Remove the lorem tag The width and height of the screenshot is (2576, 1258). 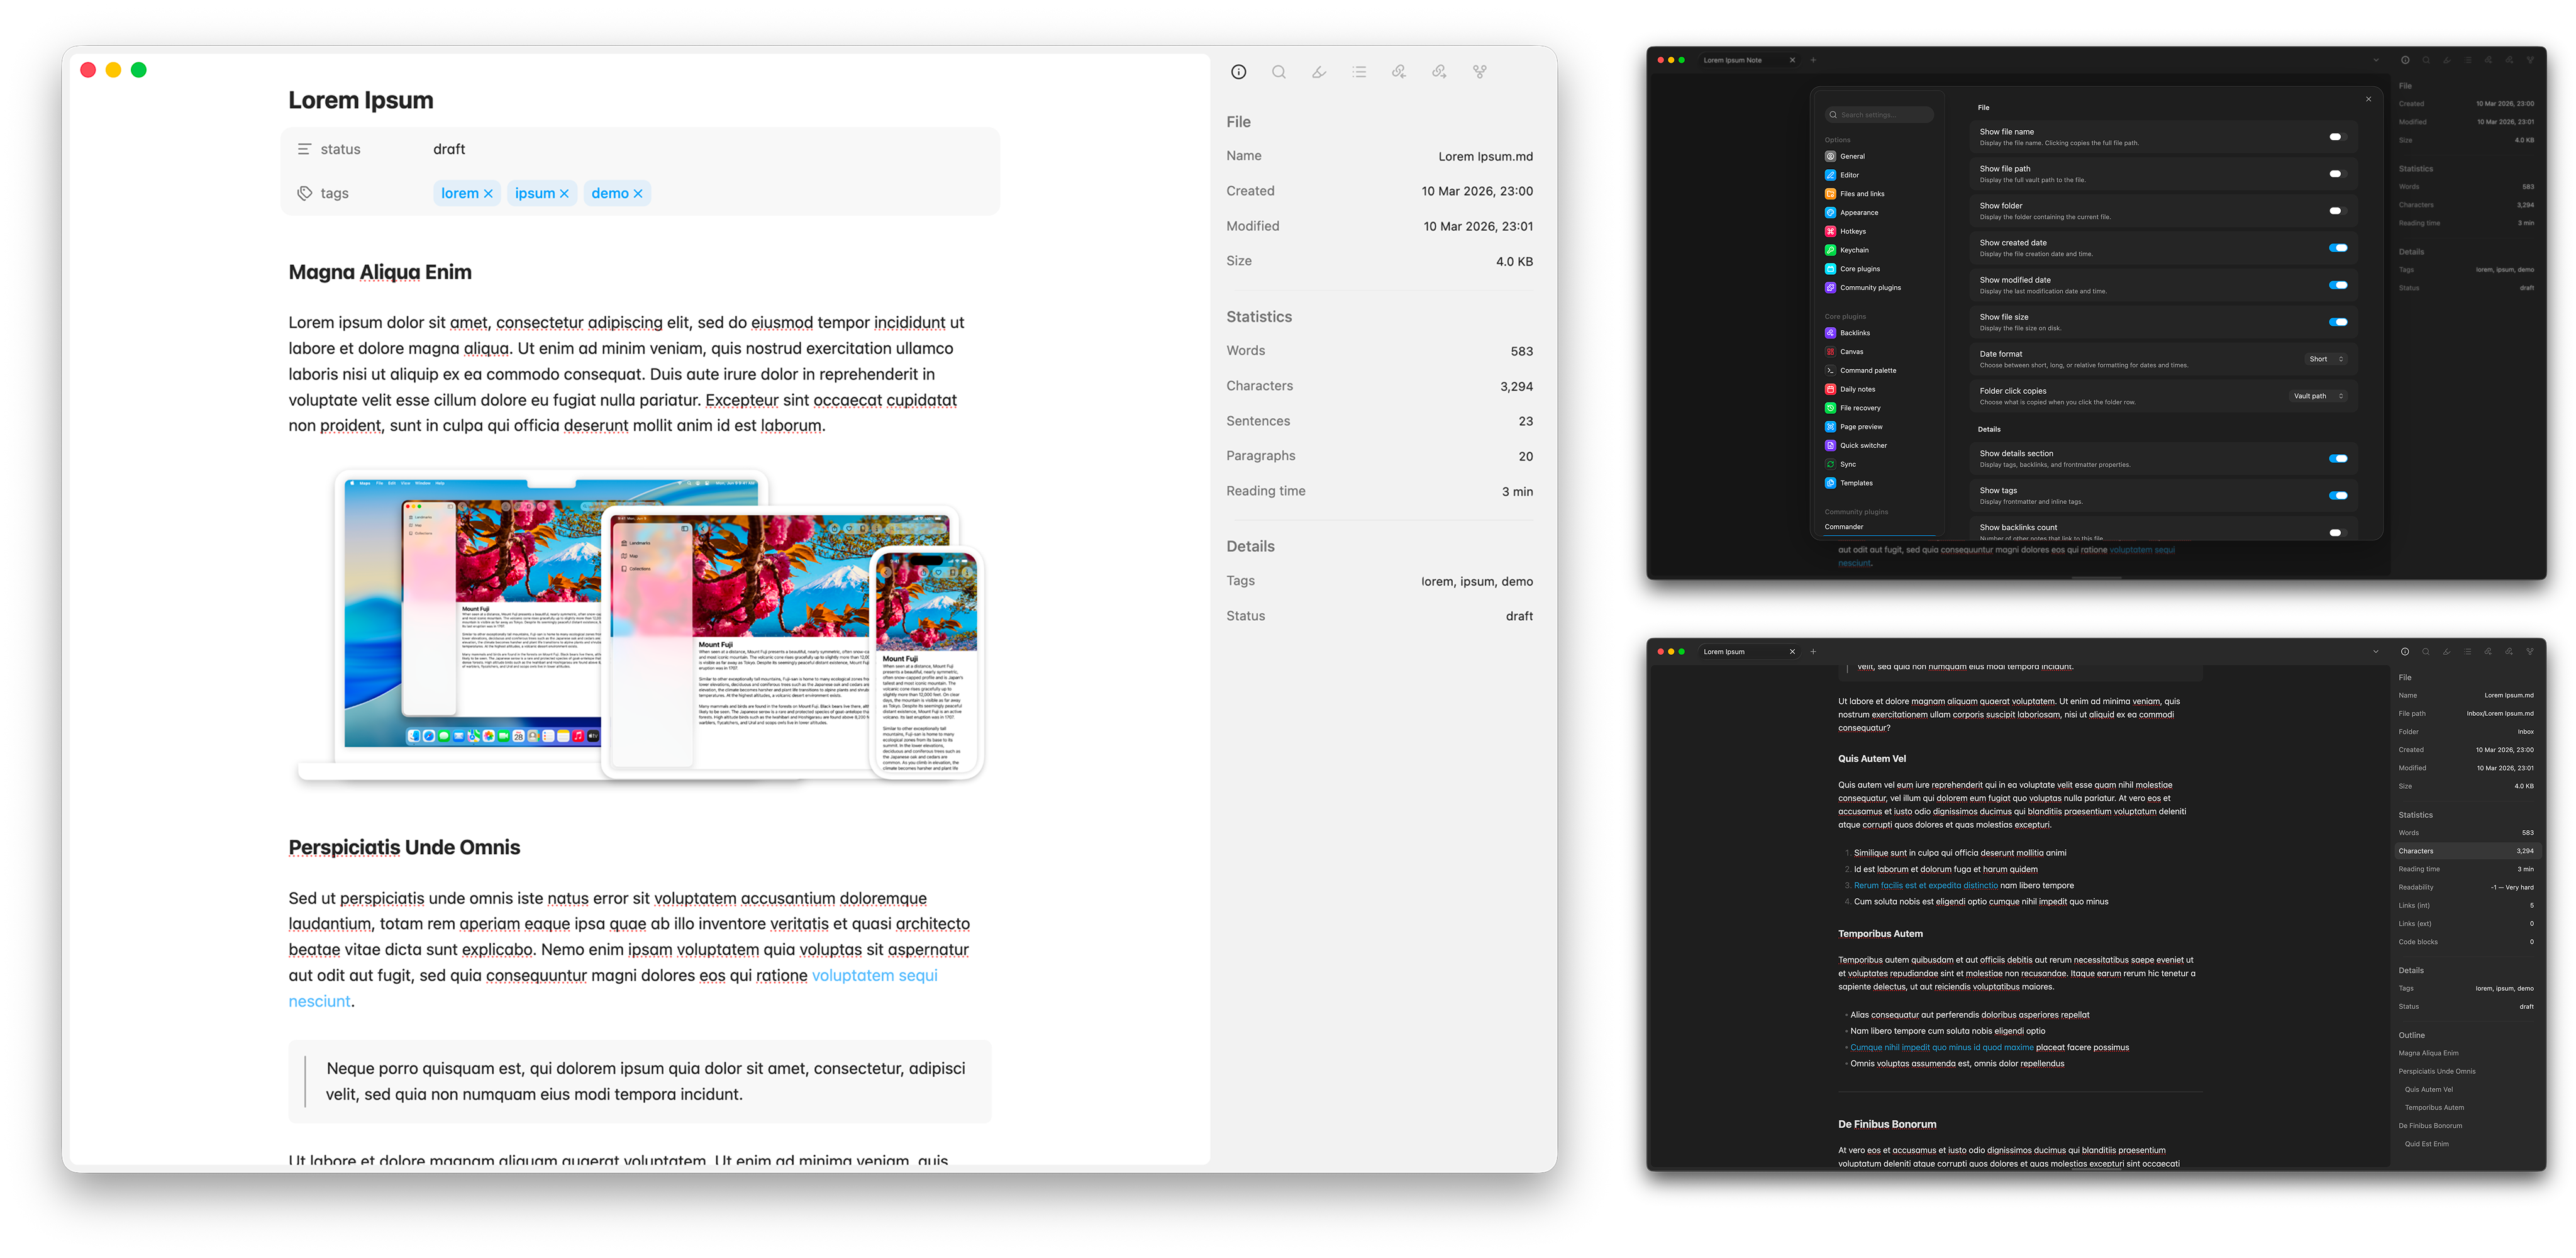[x=488, y=194]
